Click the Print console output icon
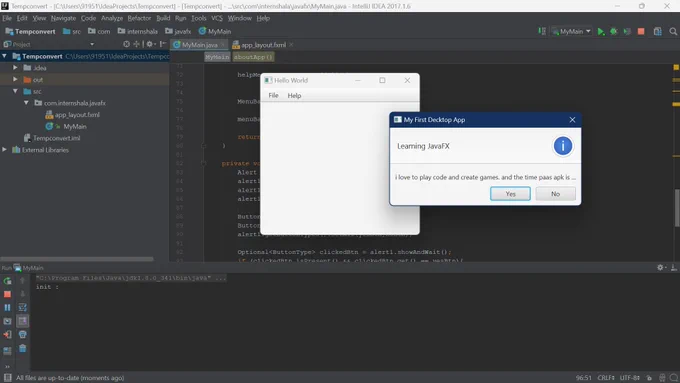The width and height of the screenshot is (680, 383). click(x=23, y=335)
